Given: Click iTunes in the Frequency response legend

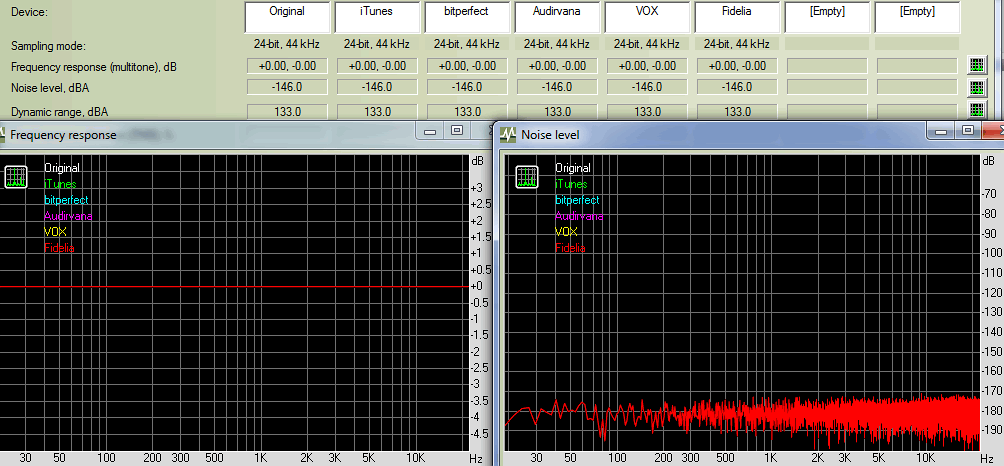Looking at the screenshot, I should tap(60, 184).
